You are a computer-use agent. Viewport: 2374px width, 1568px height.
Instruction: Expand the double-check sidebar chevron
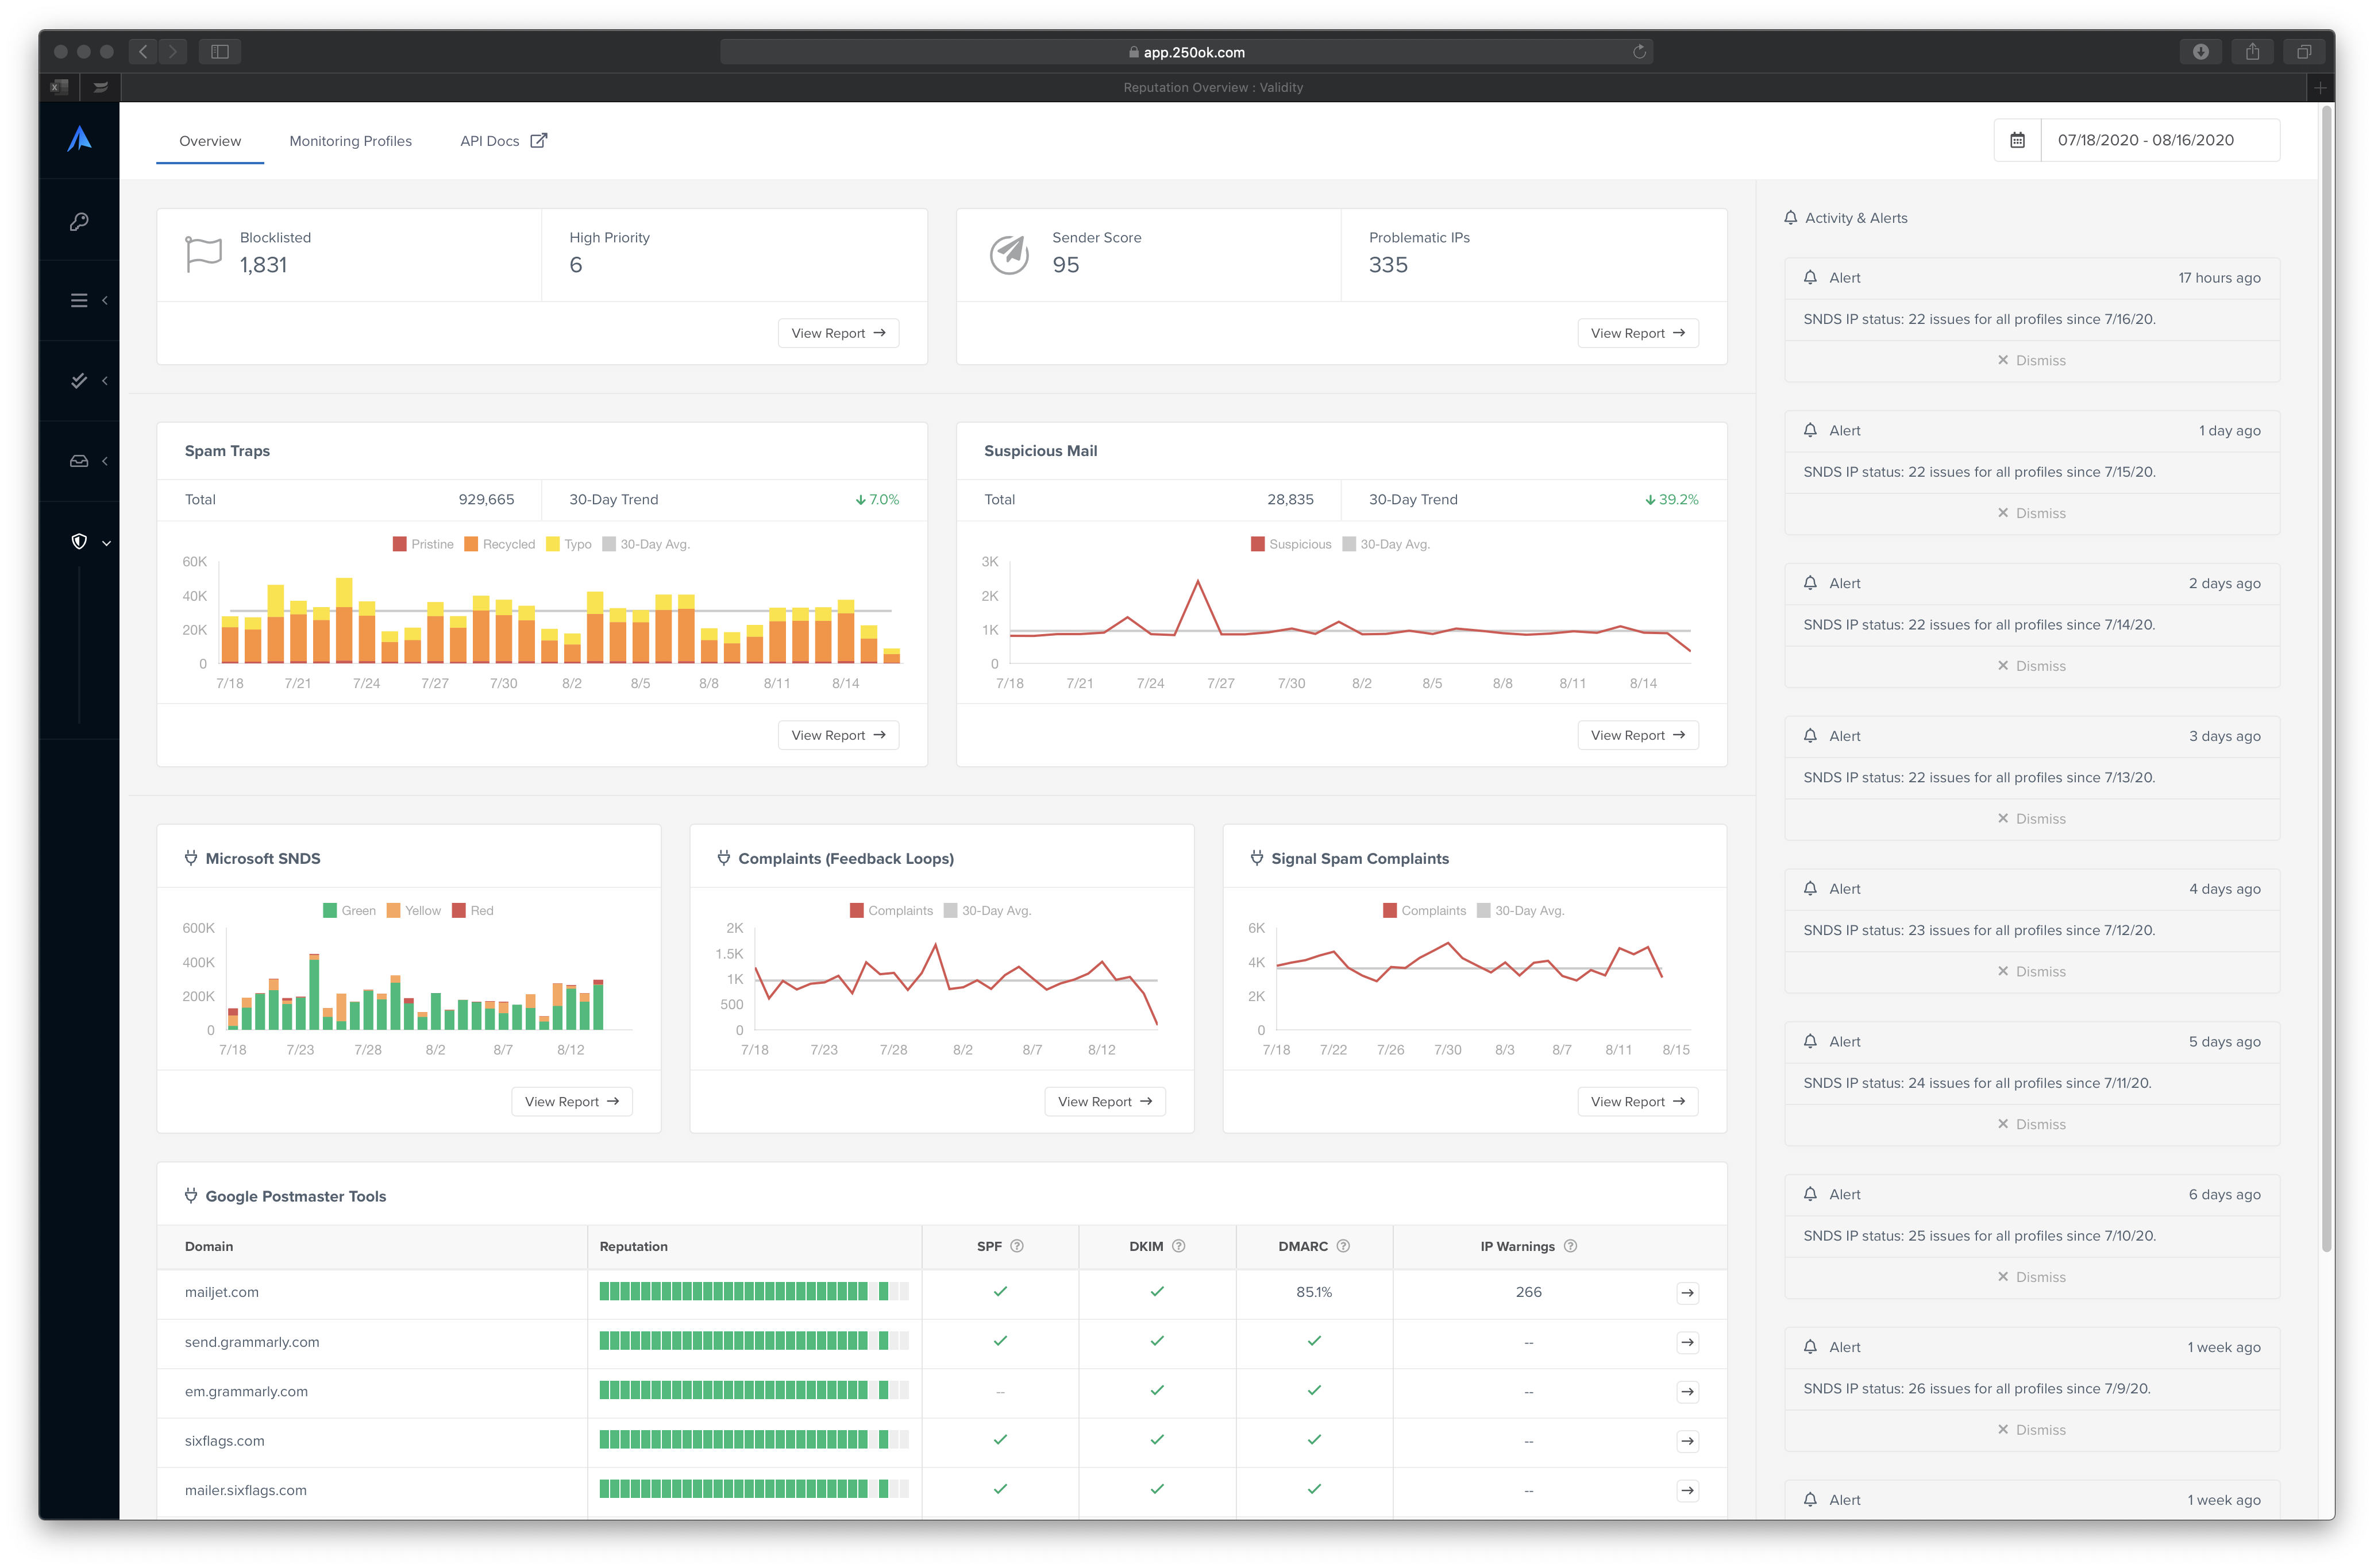[x=105, y=381]
